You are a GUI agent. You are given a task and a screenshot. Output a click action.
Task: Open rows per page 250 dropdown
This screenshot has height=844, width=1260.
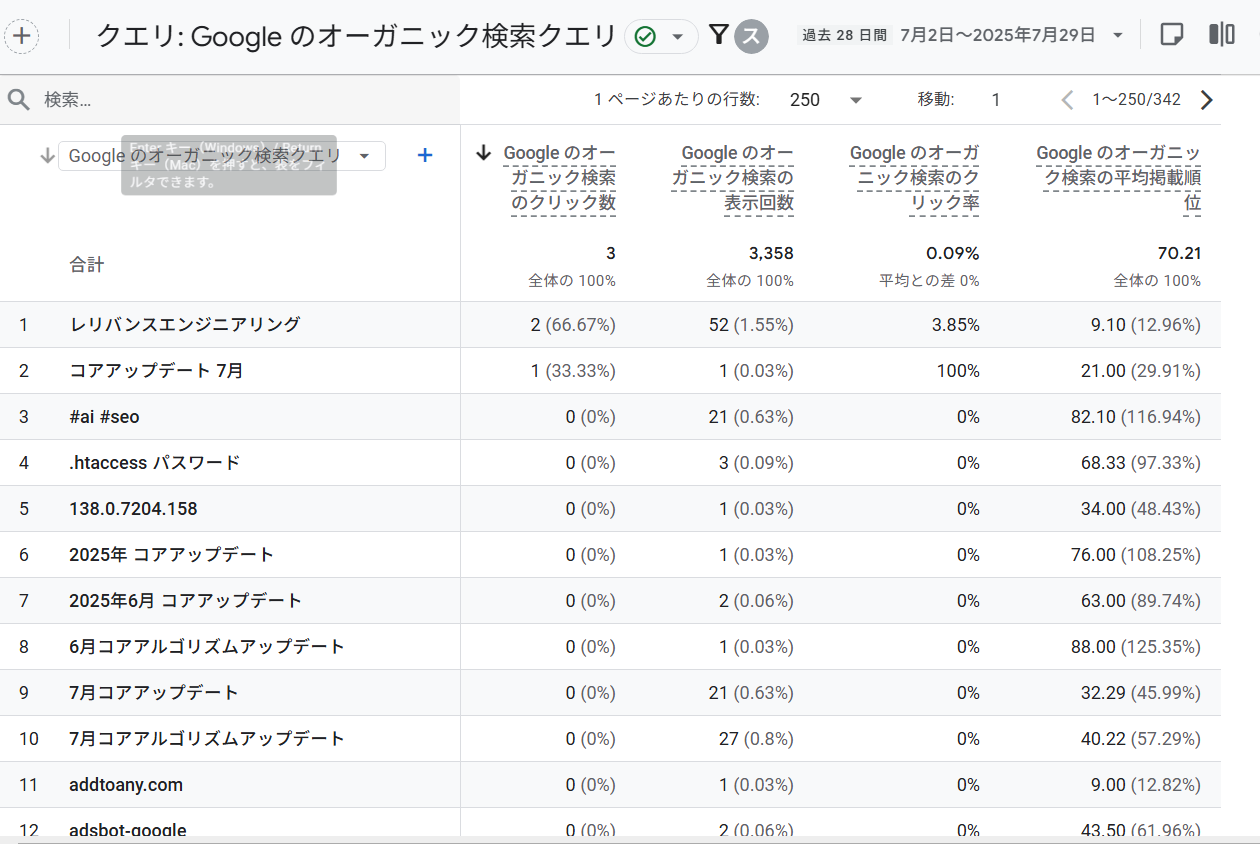click(825, 100)
